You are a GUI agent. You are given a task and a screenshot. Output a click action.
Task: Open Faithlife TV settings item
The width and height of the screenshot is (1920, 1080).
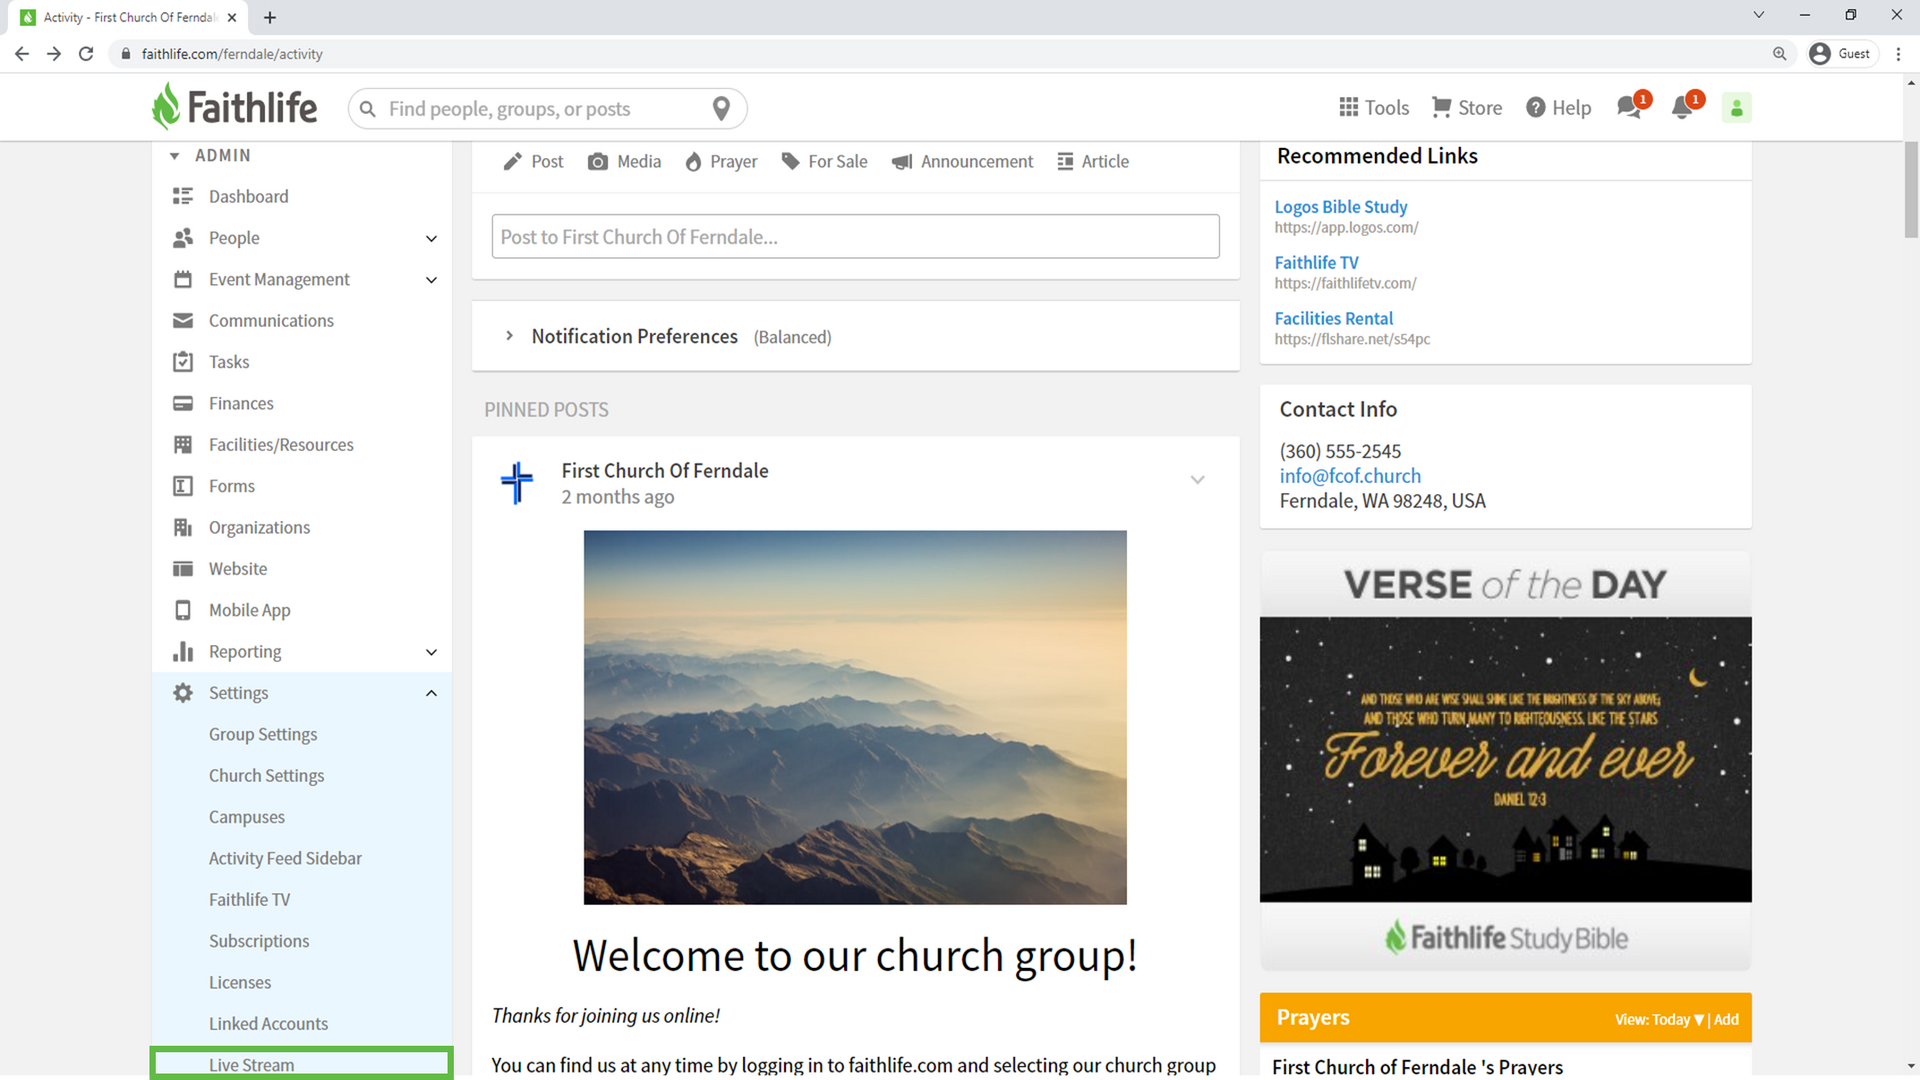(x=250, y=899)
